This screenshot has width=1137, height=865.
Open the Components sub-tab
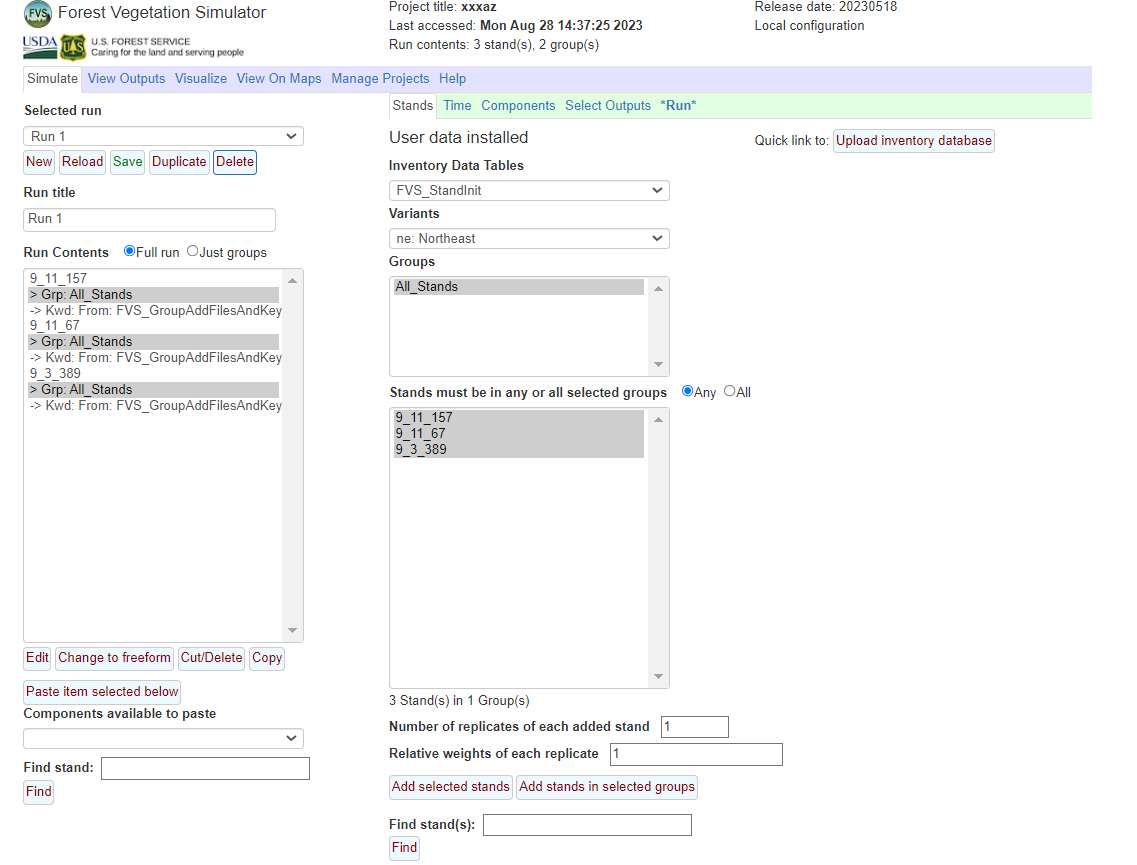[x=518, y=105]
